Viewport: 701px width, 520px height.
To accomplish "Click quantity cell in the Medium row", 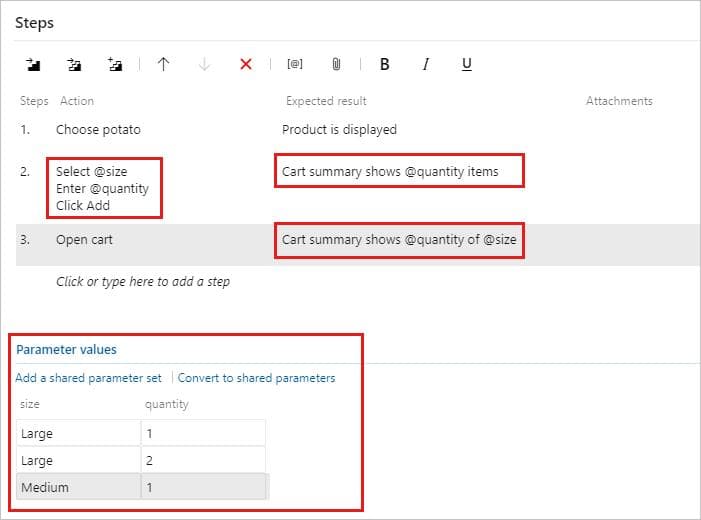I will point(203,487).
